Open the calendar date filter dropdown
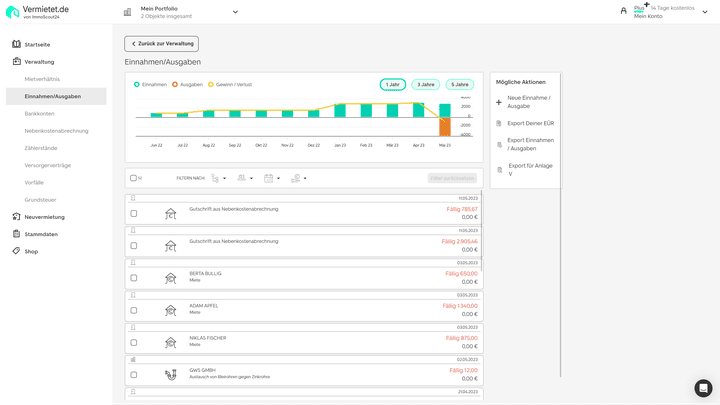Image resolution: width=720 pixels, height=405 pixels. point(271,178)
